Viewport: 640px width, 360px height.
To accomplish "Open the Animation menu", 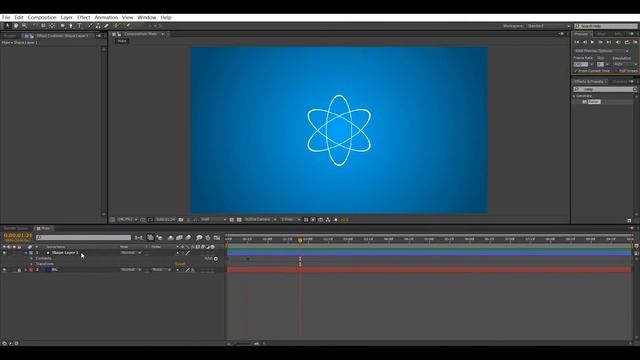I will coord(106,18).
